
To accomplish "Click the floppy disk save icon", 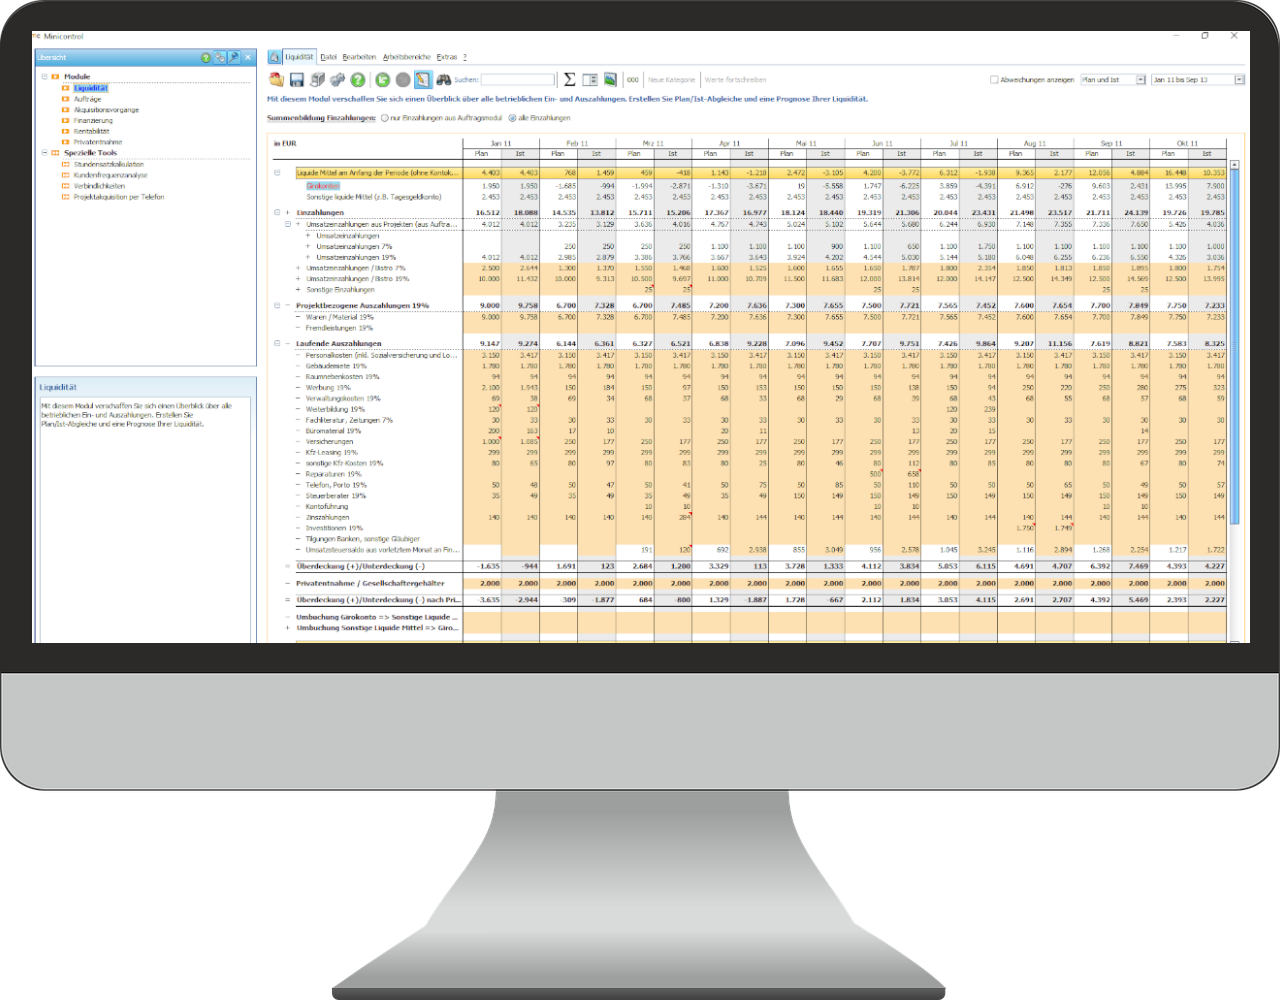I will click(297, 80).
